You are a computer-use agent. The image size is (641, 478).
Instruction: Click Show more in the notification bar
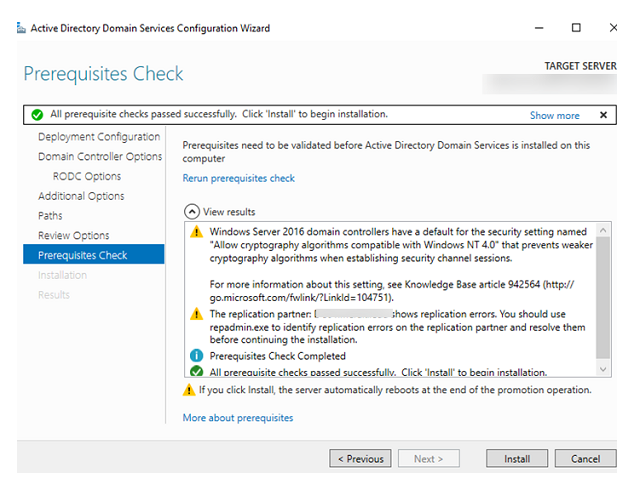(x=554, y=115)
